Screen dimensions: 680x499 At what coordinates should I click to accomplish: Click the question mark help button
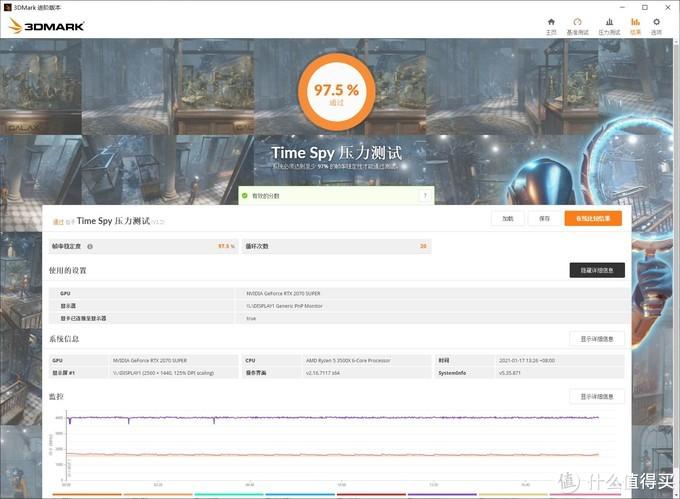[x=424, y=196]
